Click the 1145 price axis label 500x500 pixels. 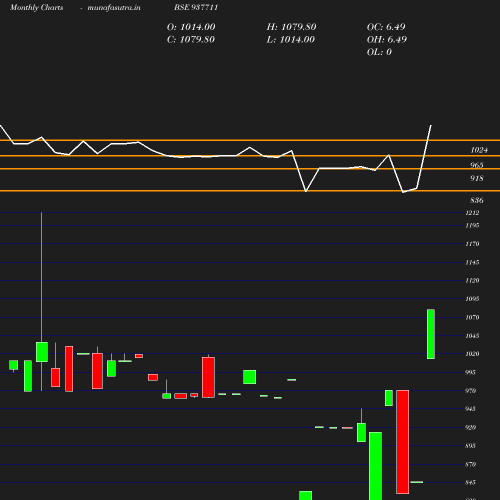tap(472, 263)
